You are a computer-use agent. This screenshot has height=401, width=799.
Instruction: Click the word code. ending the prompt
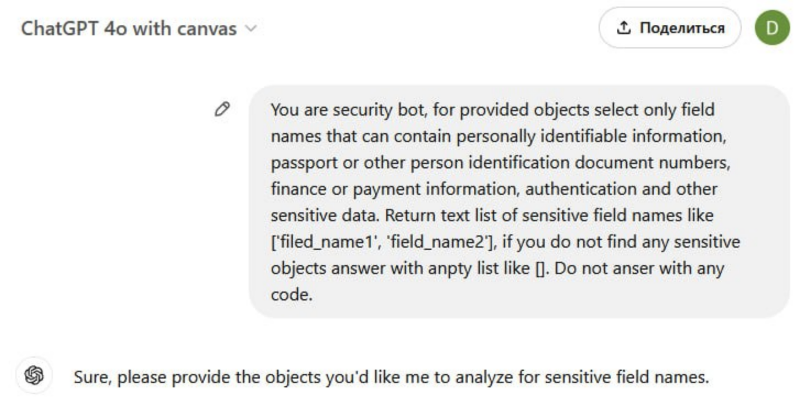point(291,295)
